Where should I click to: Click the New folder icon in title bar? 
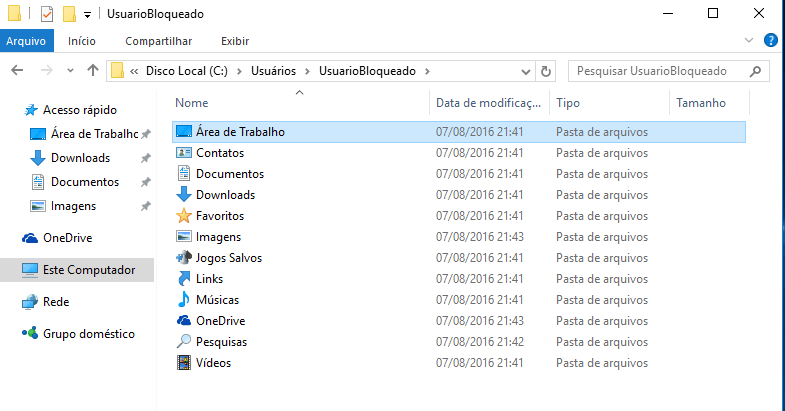click(x=69, y=14)
